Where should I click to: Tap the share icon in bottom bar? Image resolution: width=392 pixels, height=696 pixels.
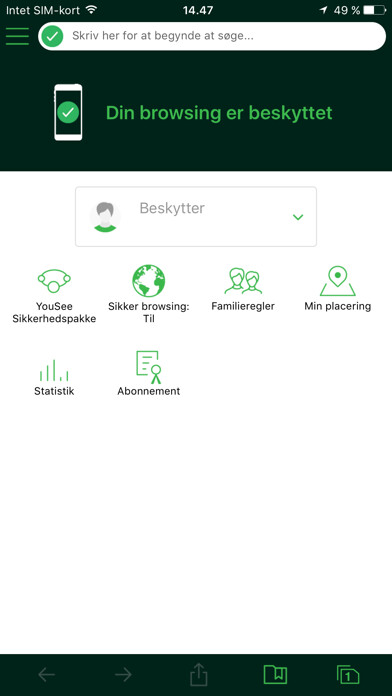(x=199, y=675)
